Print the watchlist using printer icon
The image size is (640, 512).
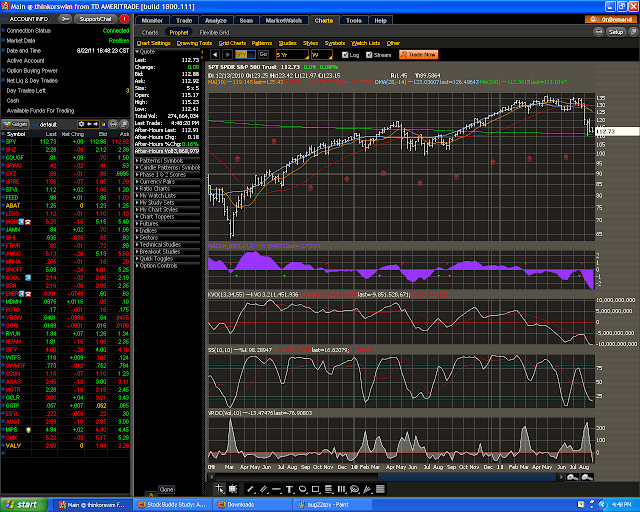click(x=113, y=124)
